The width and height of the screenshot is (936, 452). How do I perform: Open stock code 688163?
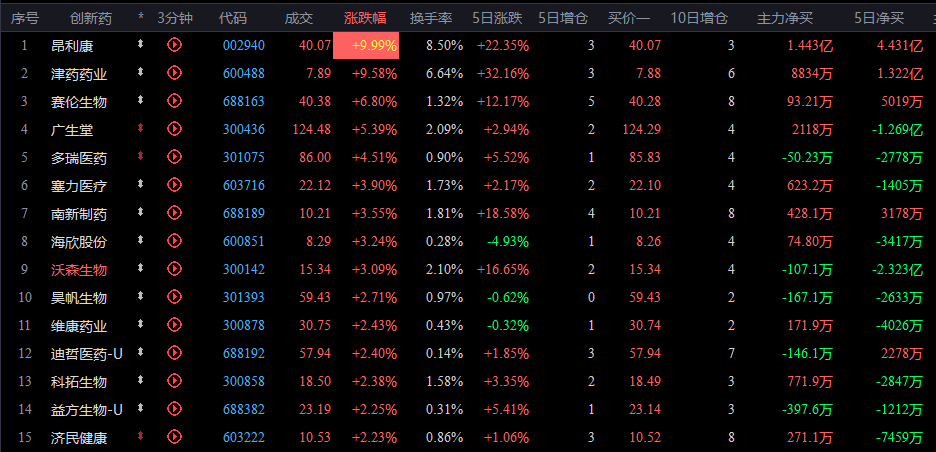[x=244, y=102]
